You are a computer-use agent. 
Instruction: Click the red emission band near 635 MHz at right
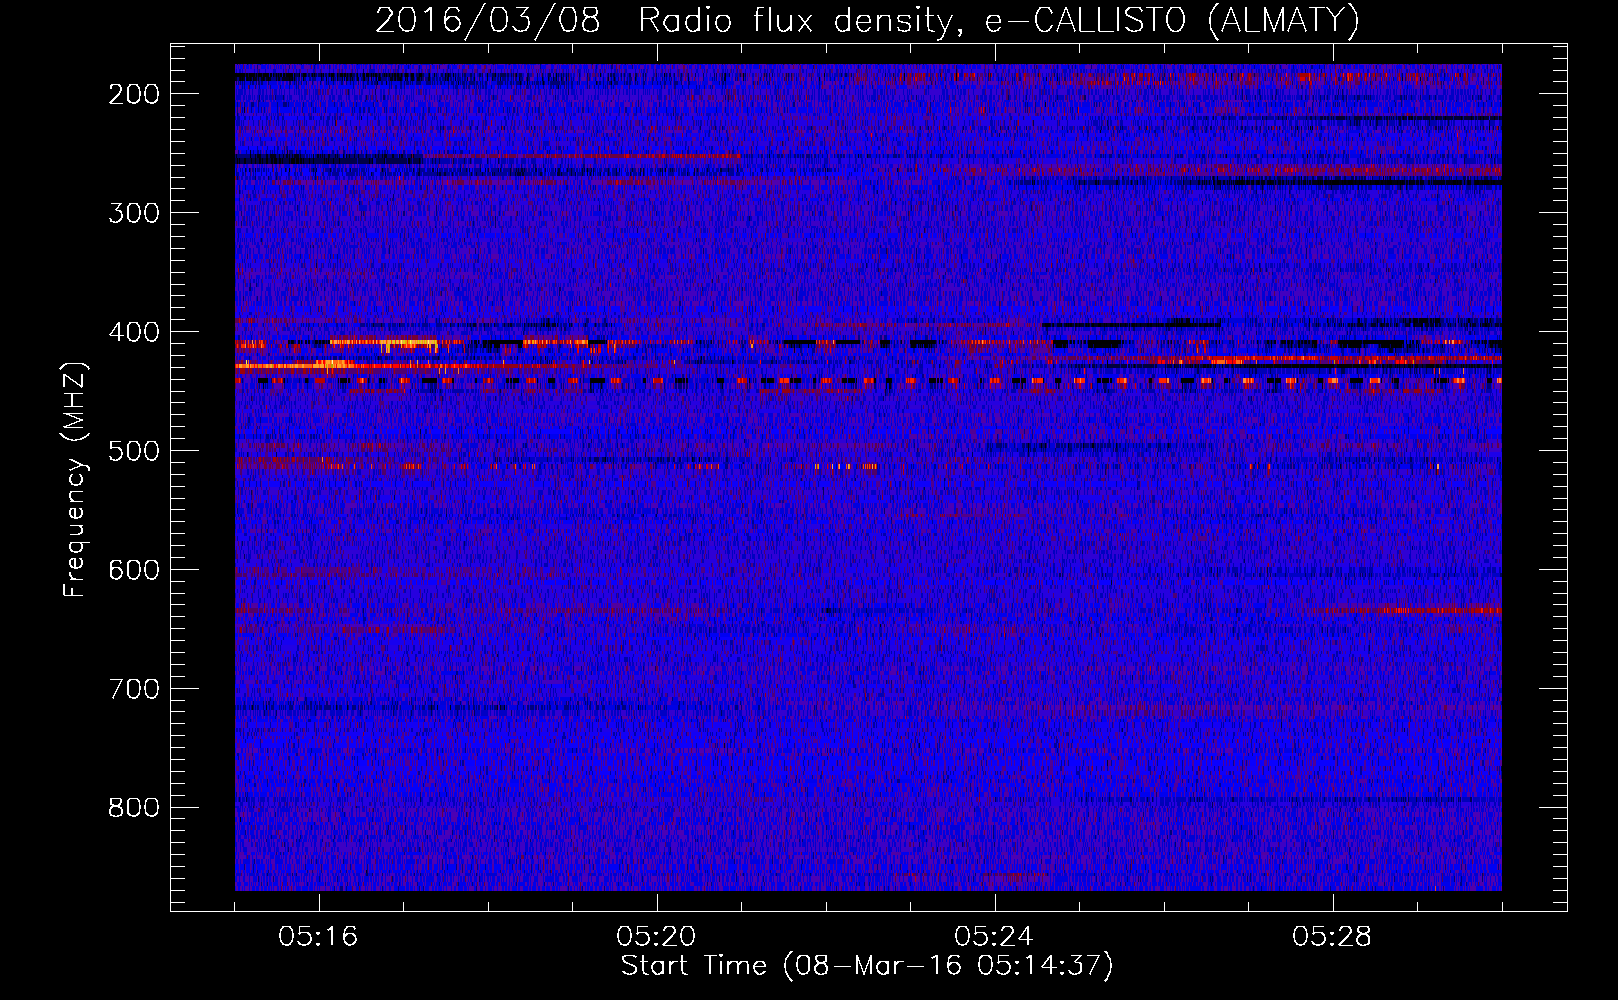[x=1410, y=610]
